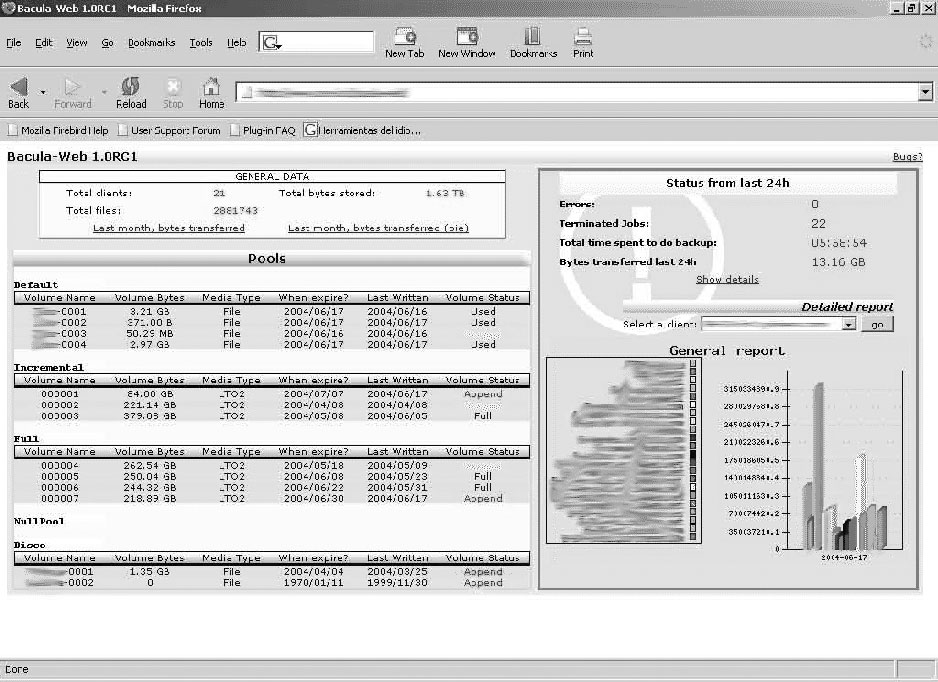This screenshot has height=682, width=938.
Task: Click the 2881743 total files value
Action: [235, 211]
